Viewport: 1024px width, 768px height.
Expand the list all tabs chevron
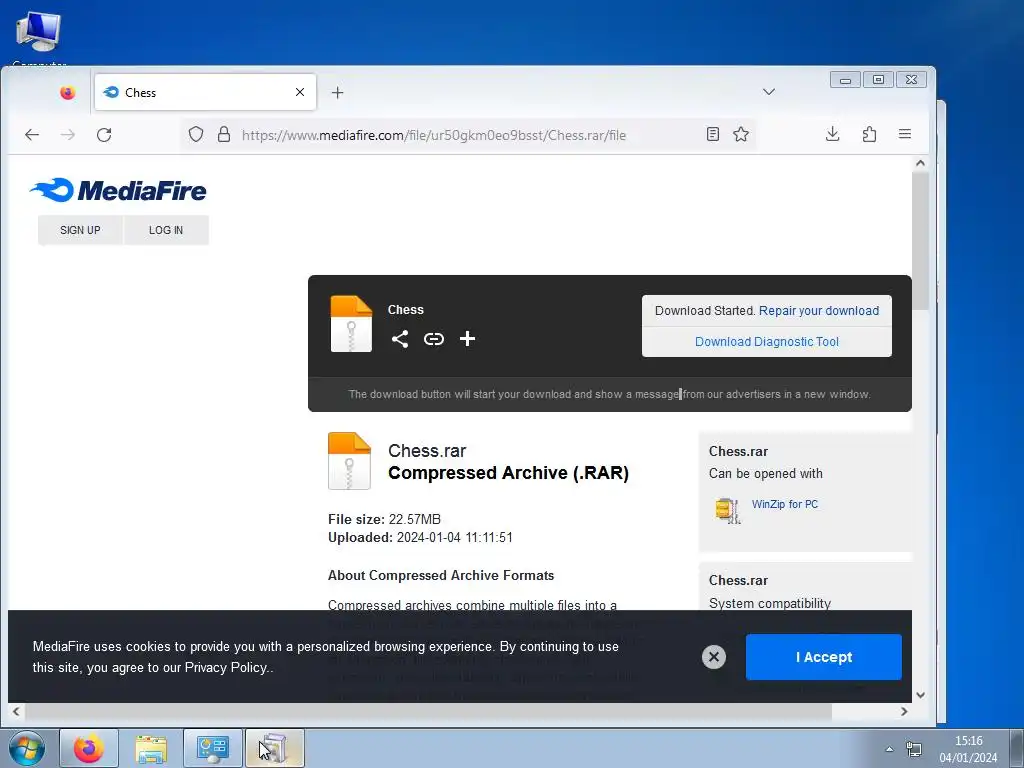pyautogui.click(x=769, y=91)
